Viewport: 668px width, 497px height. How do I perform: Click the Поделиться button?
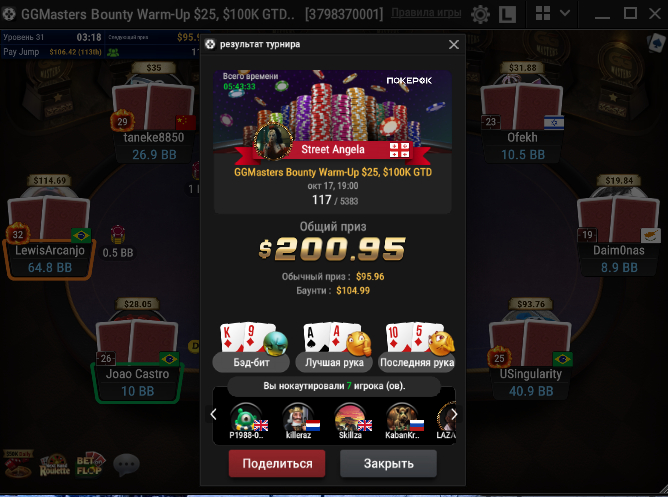pyautogui.click(x=277, y=463)
